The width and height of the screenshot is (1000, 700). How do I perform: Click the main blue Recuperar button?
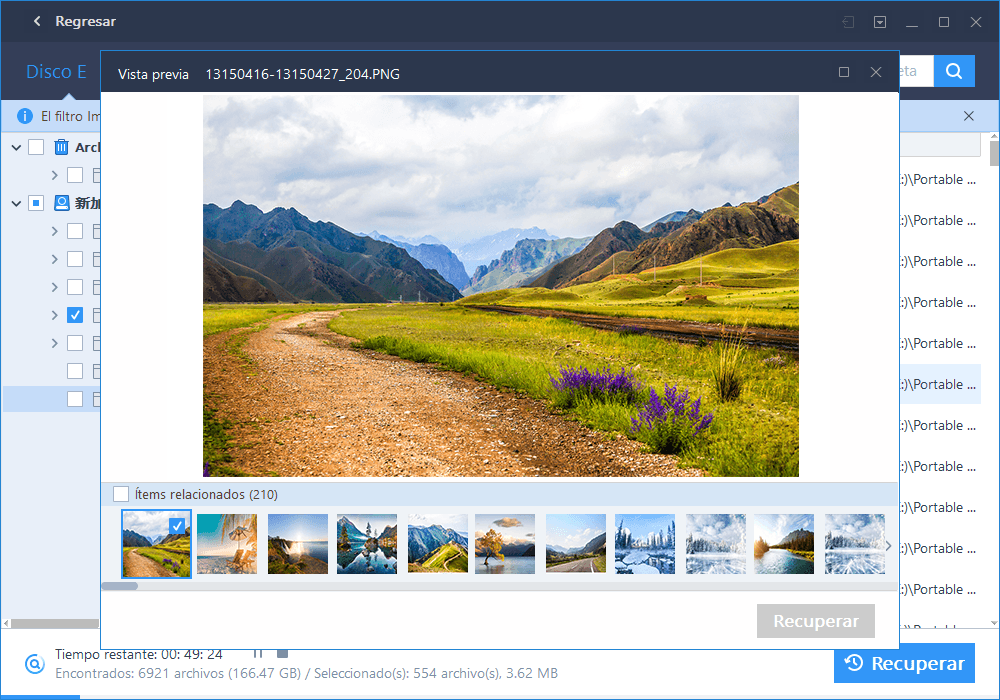coord(904,663)
